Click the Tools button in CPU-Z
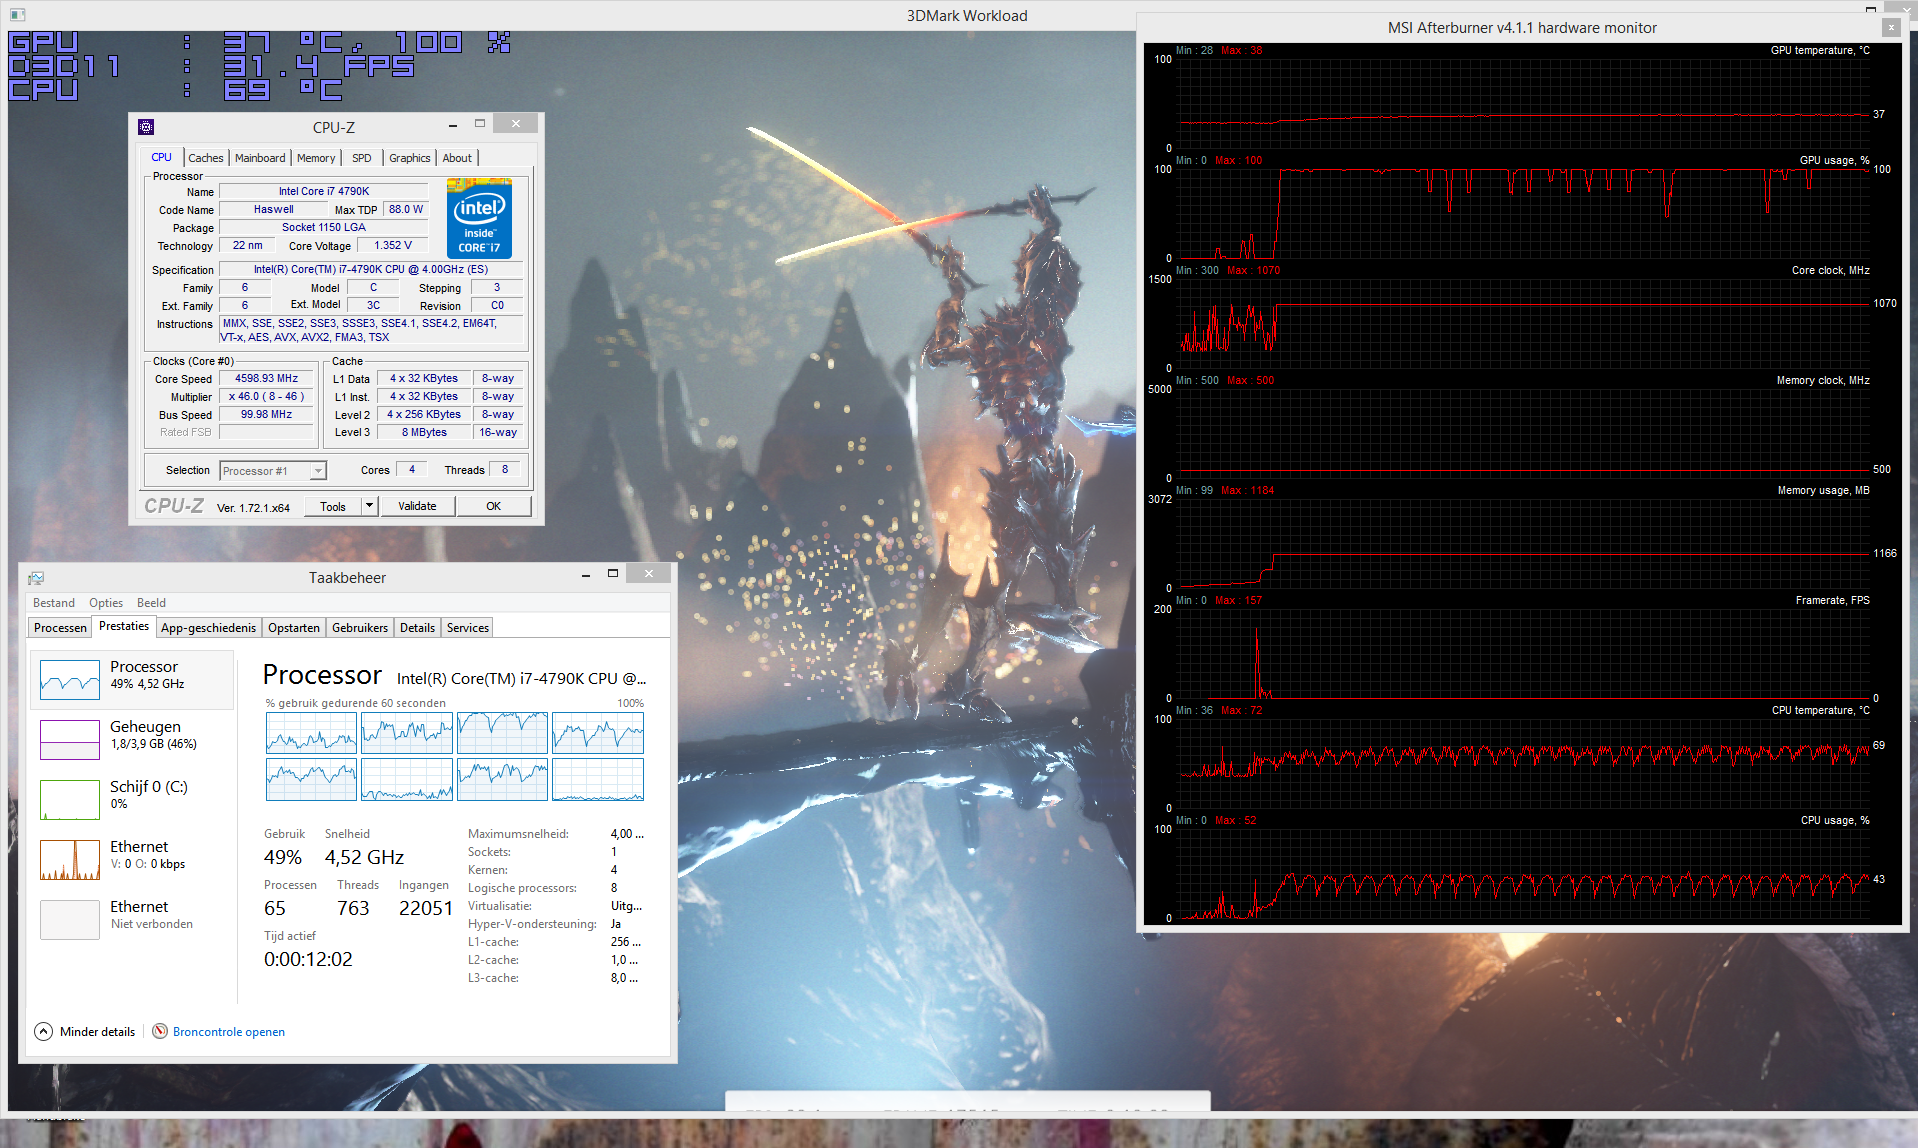1918x1148 pixels. tap(333, 506)
